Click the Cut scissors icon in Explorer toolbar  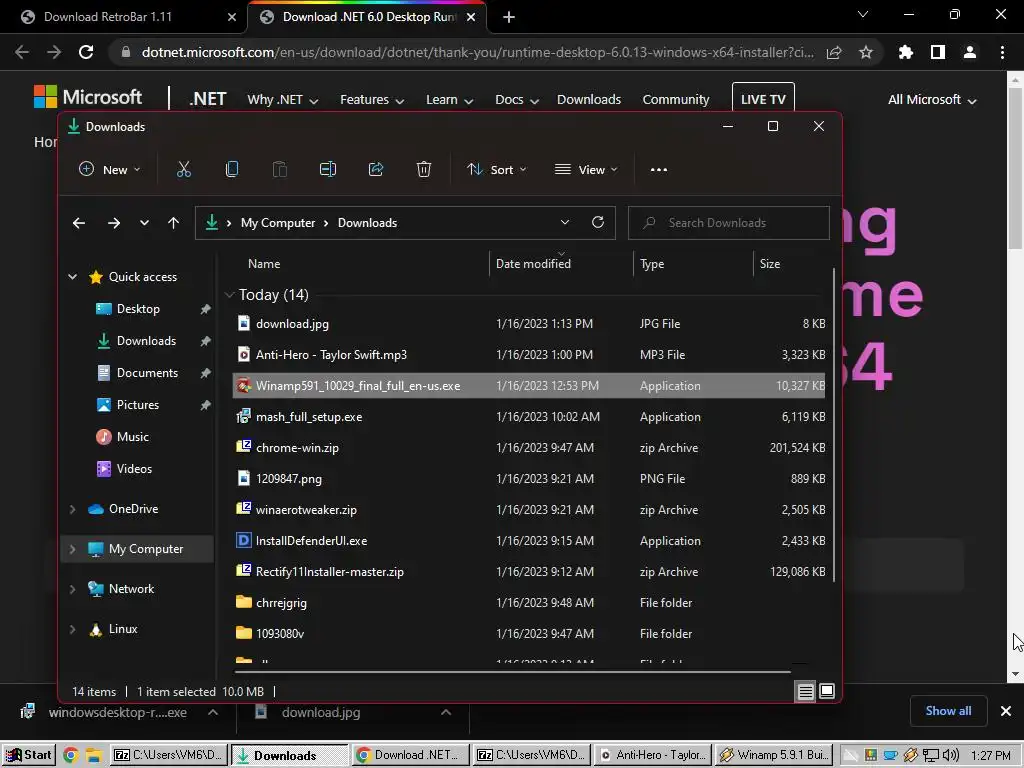coord(184,170)
